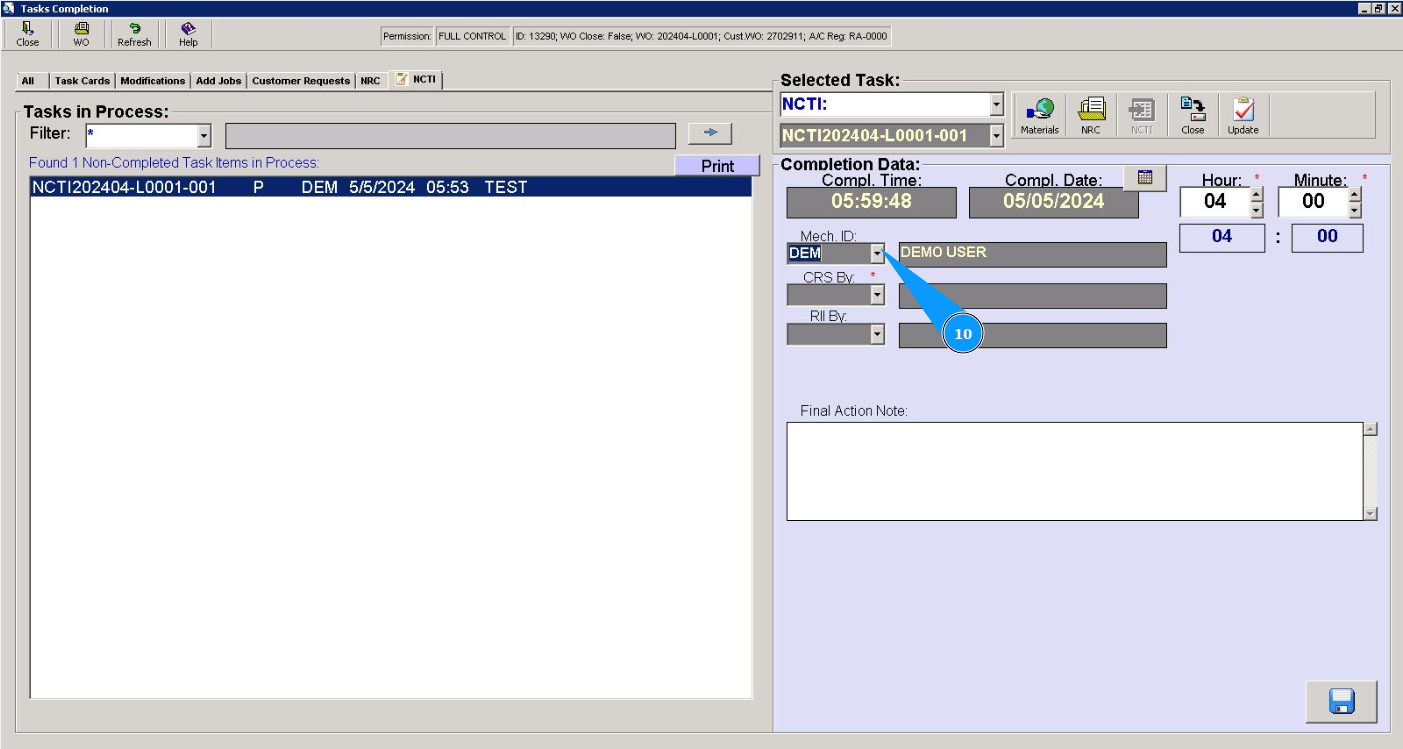This screenshot has width=1403, height=749.
Task: Click the Refresh toolbar icon
Action: tap(134, 35)
